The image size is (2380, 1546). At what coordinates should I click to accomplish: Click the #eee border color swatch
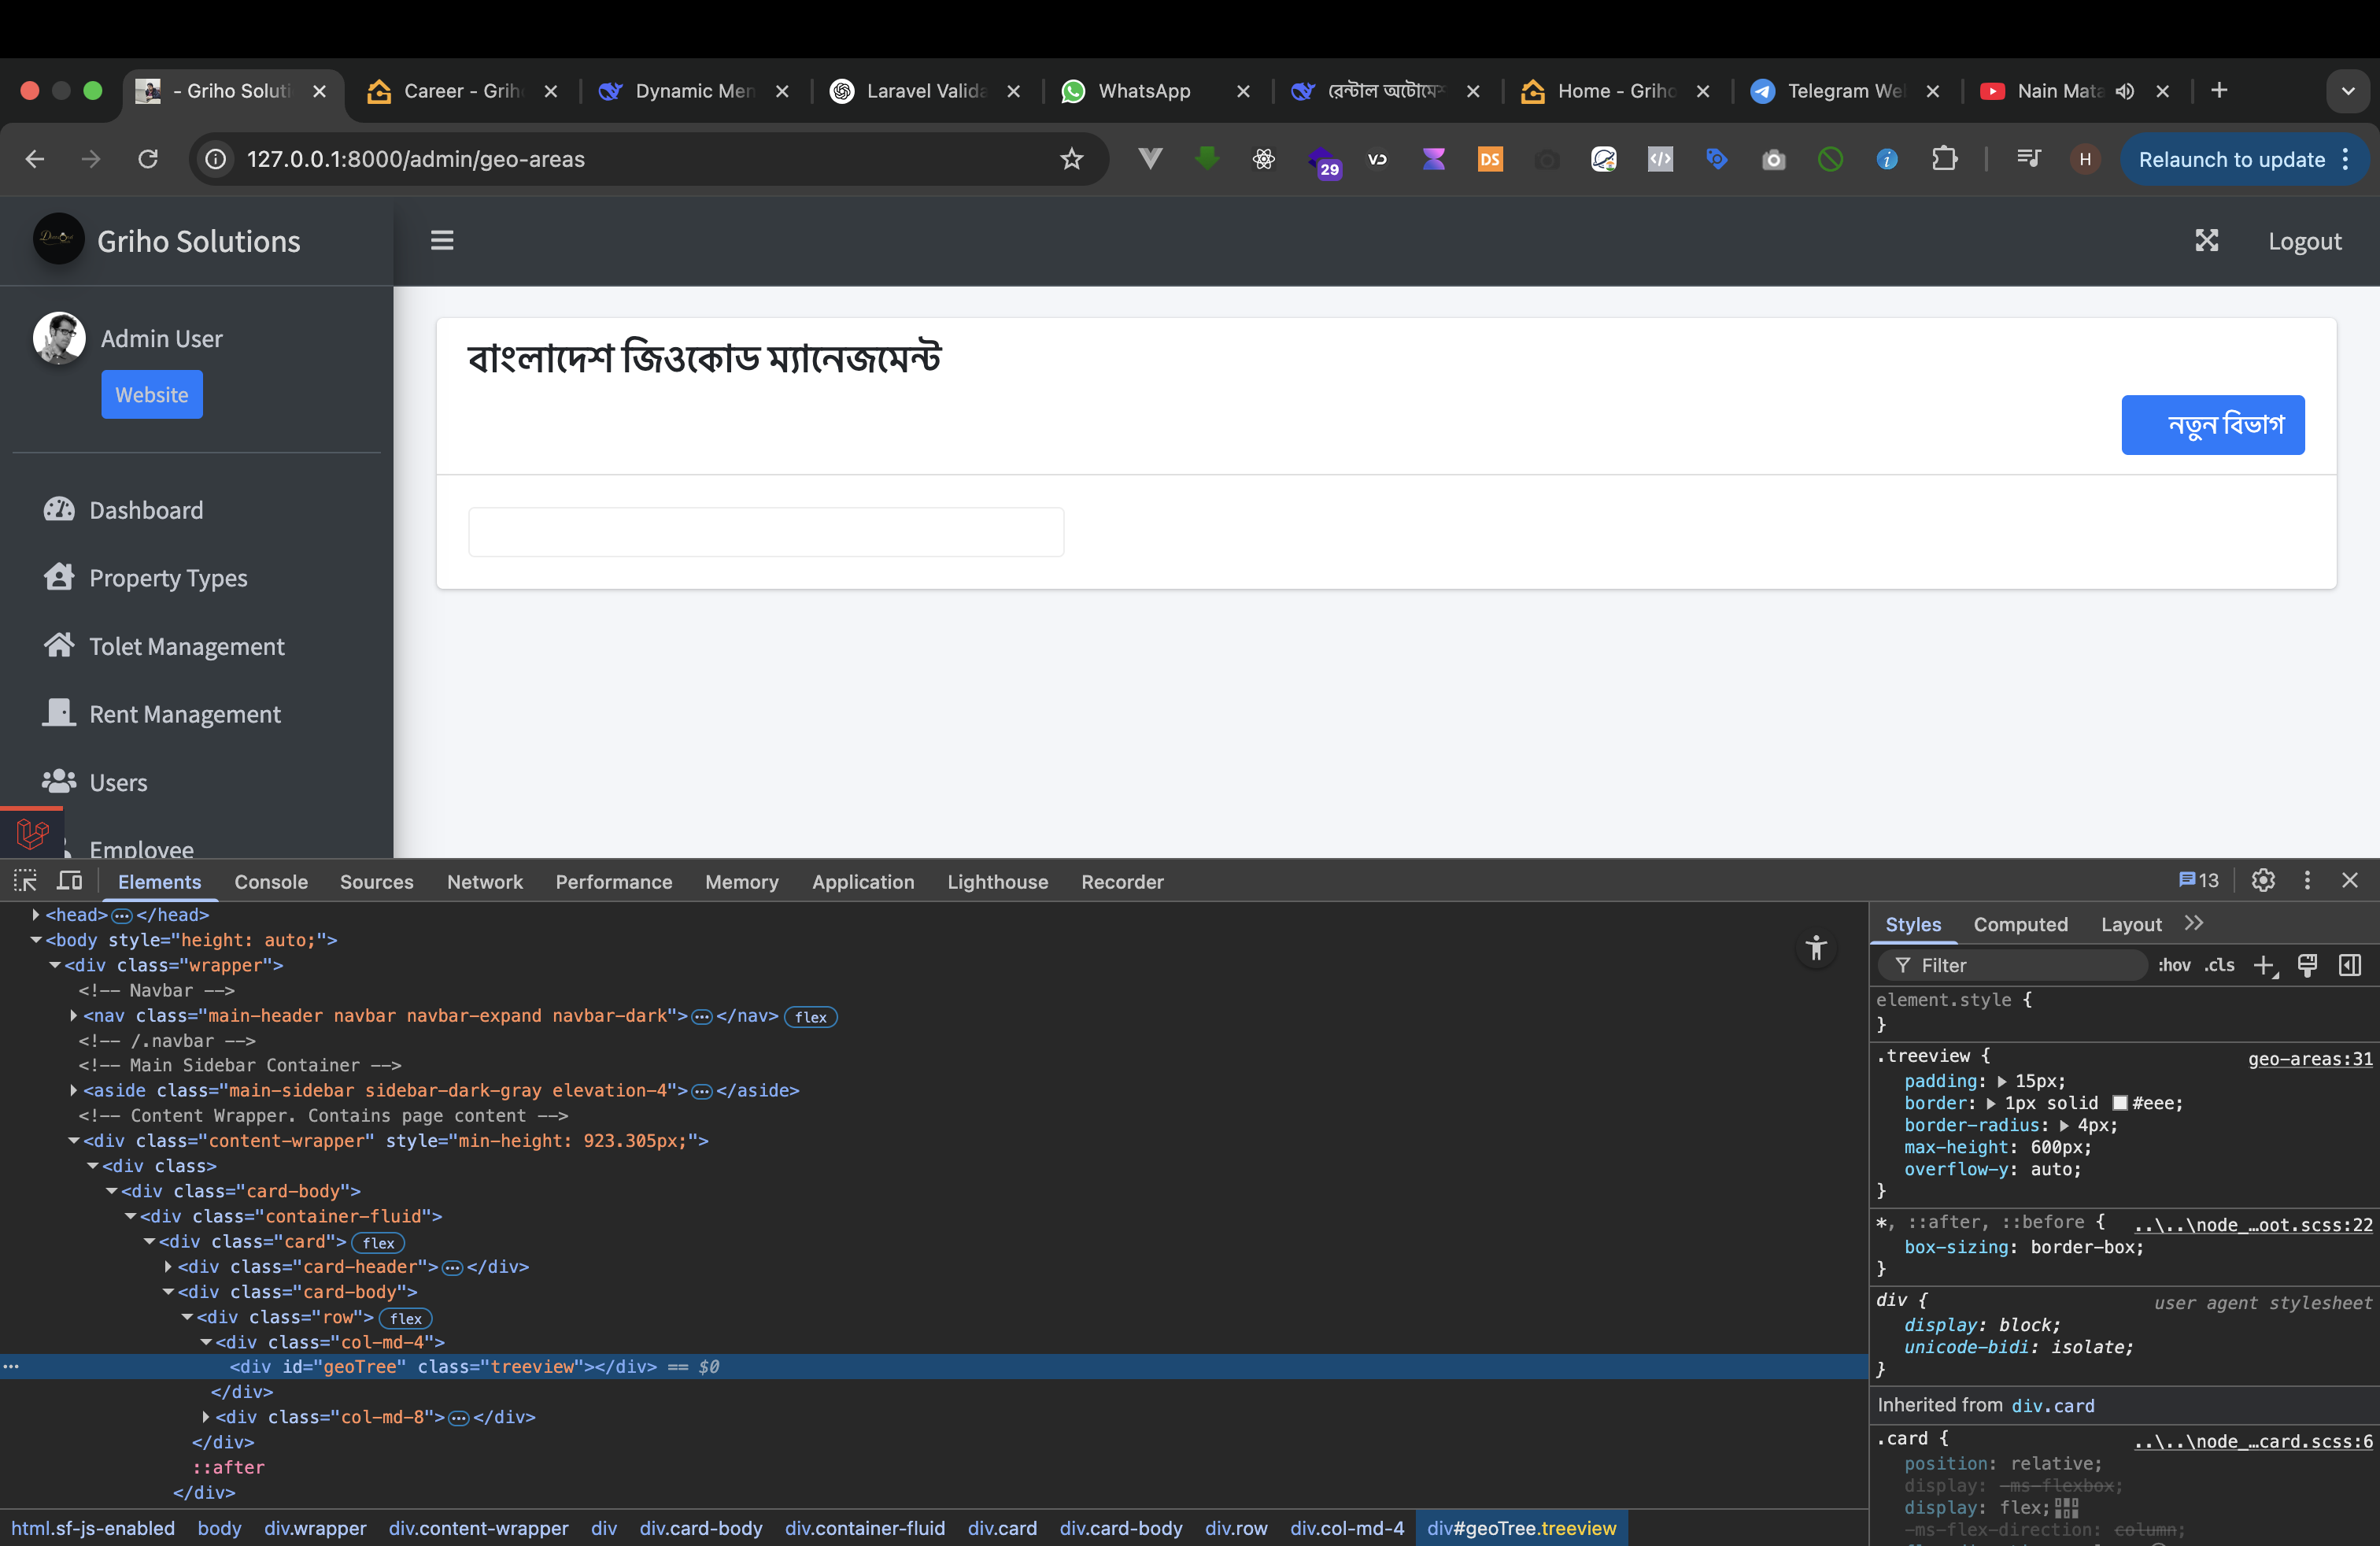click(x=2119, y=1103)
